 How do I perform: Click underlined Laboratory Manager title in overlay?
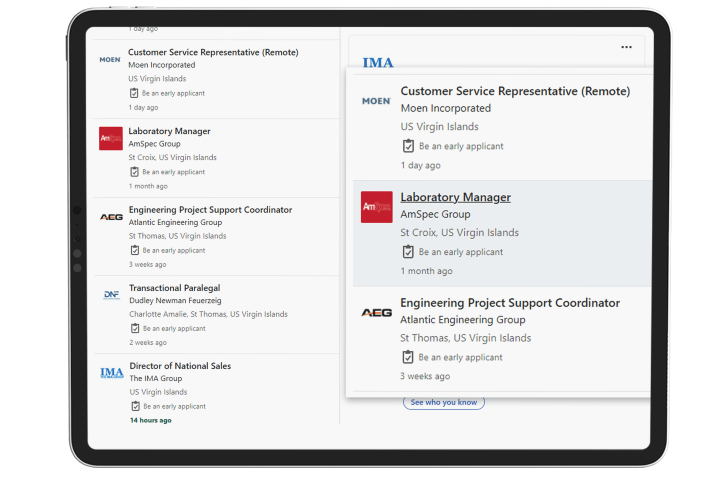pos(455,197)
